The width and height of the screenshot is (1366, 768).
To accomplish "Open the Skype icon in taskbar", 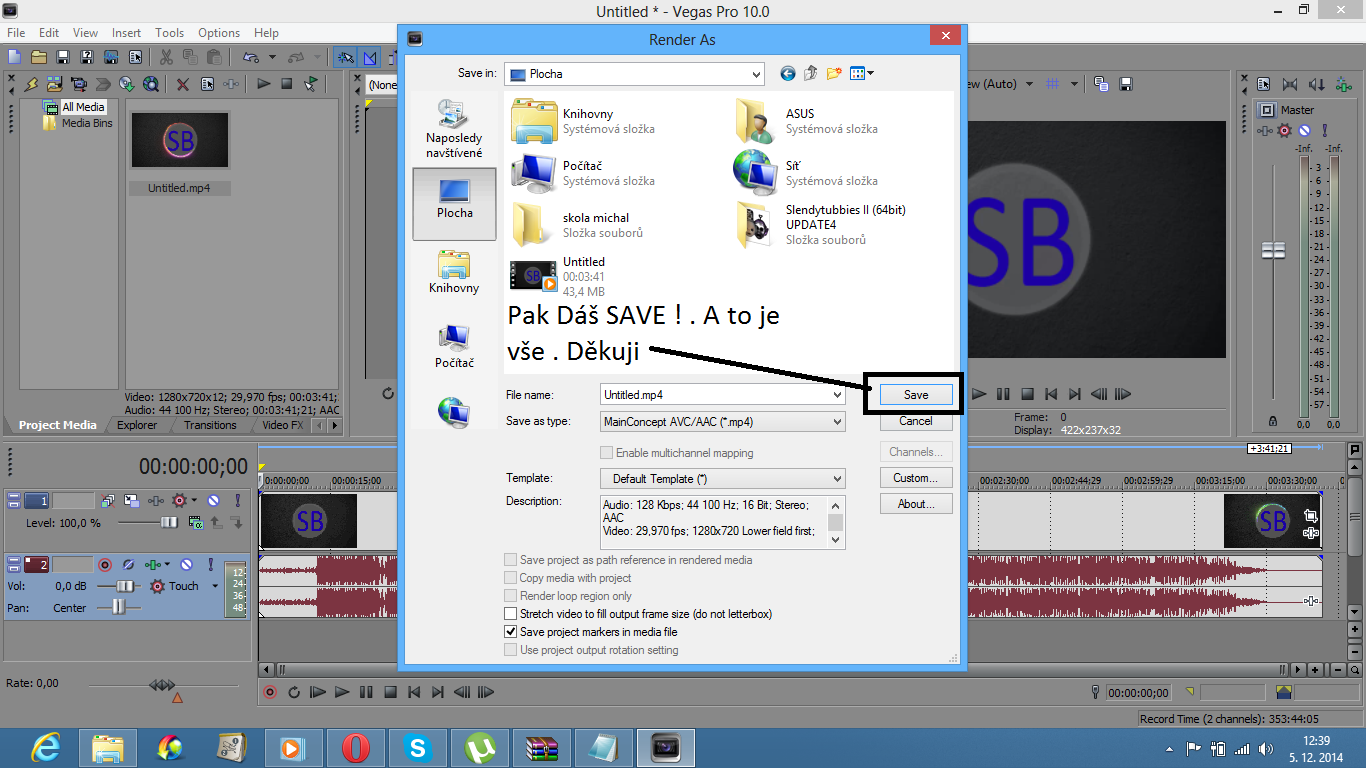I will point(418,747).
